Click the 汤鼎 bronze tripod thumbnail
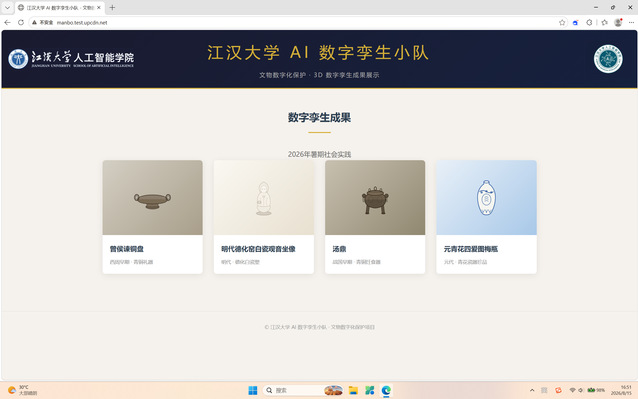Screen dimensions: 638x399 point(375,197)
